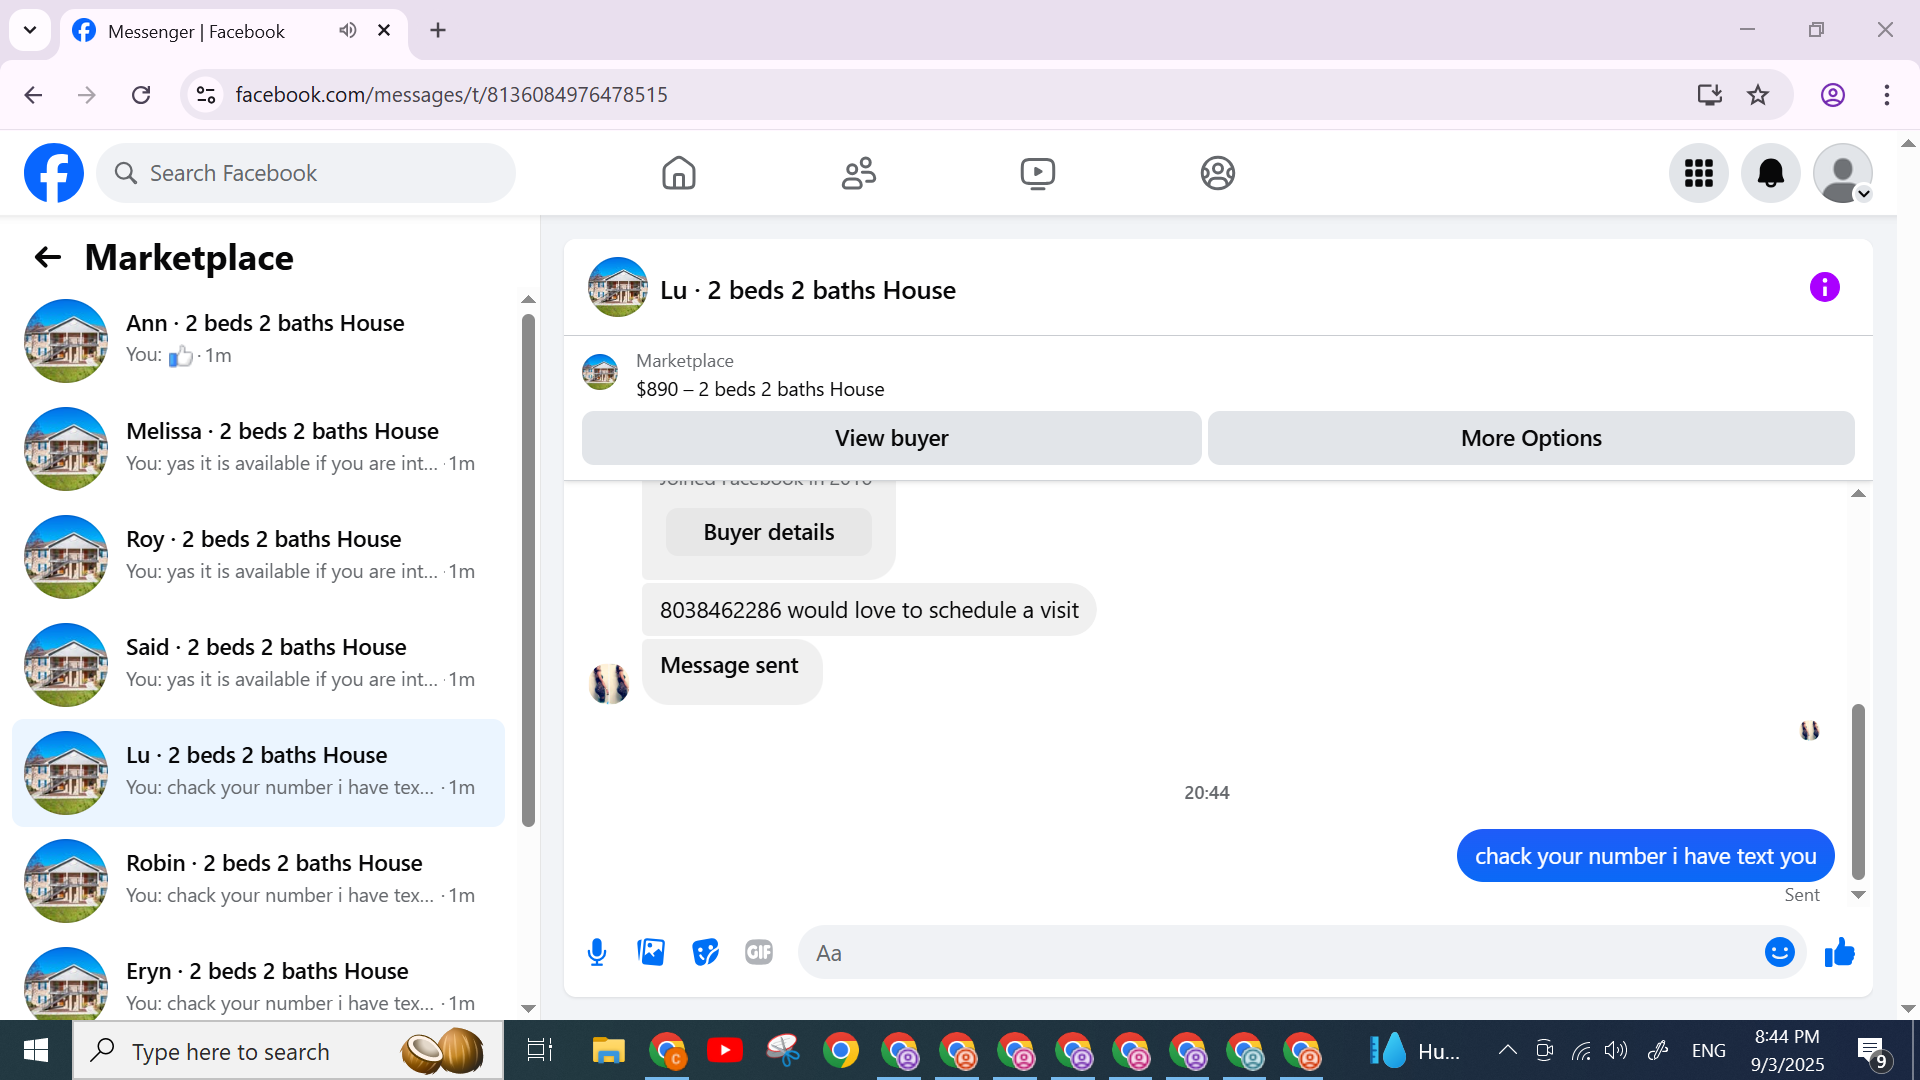Open the Friends icon in top navigation
This screenshot has height=1080, width=1920.
[x=859, y=173]
